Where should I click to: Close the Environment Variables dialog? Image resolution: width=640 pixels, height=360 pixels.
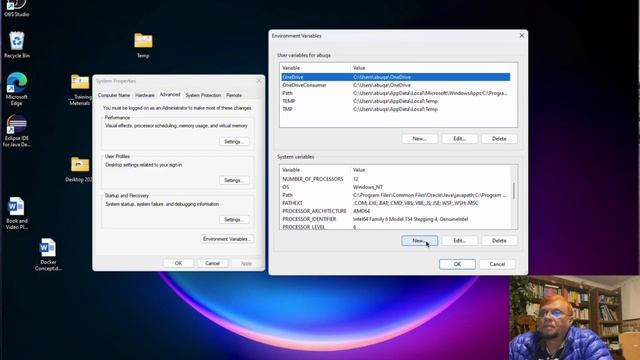pos(522,36)
